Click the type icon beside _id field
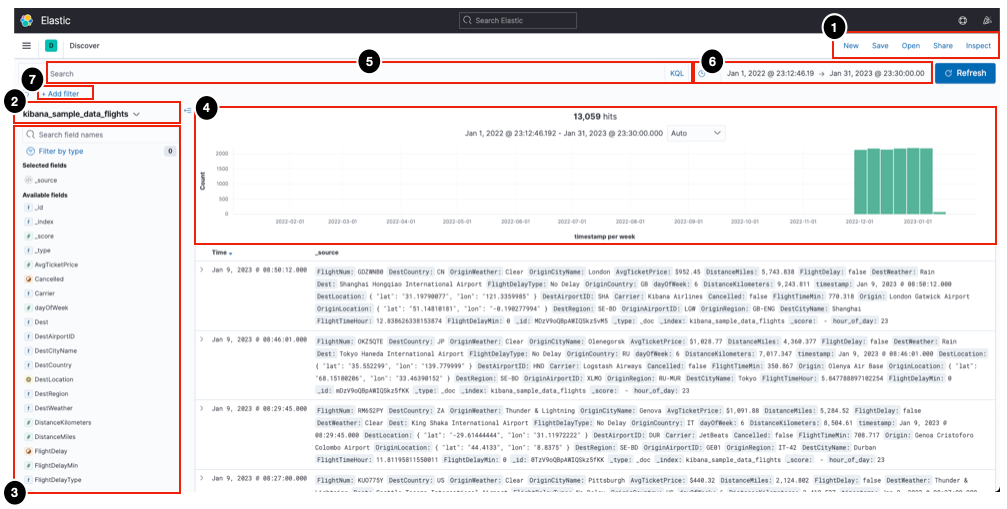 point(28,207)
